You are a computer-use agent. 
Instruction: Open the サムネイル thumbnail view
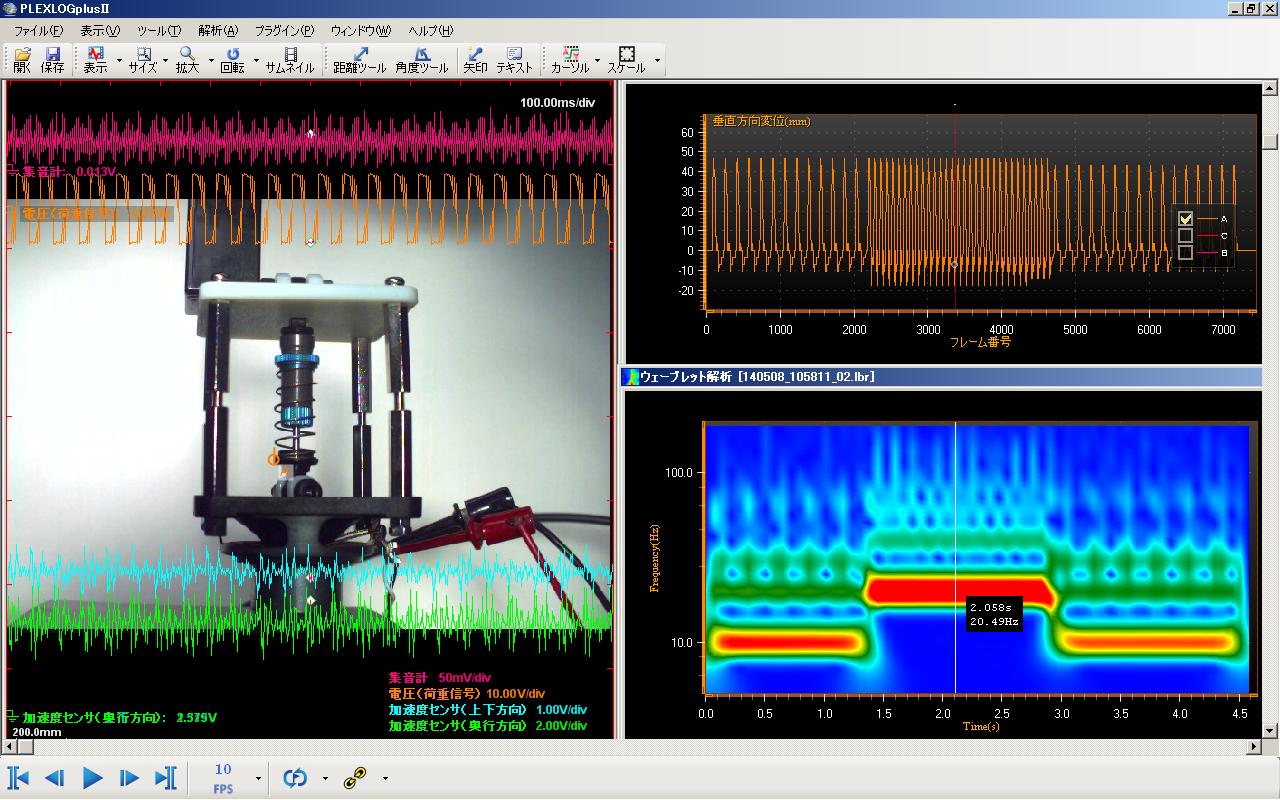(x=290, y=60)
